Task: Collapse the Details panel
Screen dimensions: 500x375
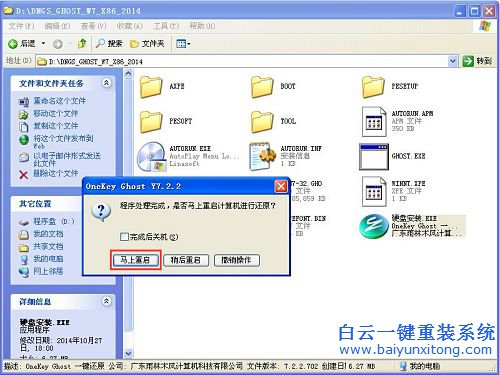Action: [x=106, y=301]
